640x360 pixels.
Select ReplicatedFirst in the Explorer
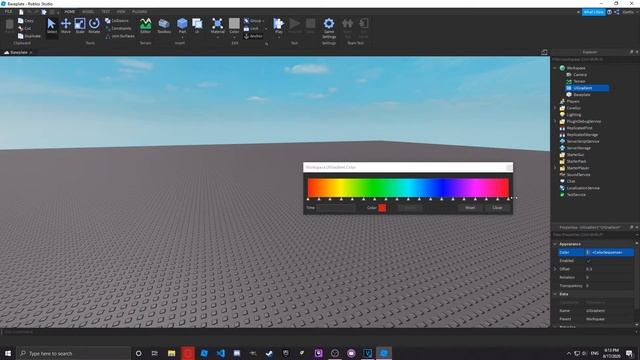tap(576, 128)
